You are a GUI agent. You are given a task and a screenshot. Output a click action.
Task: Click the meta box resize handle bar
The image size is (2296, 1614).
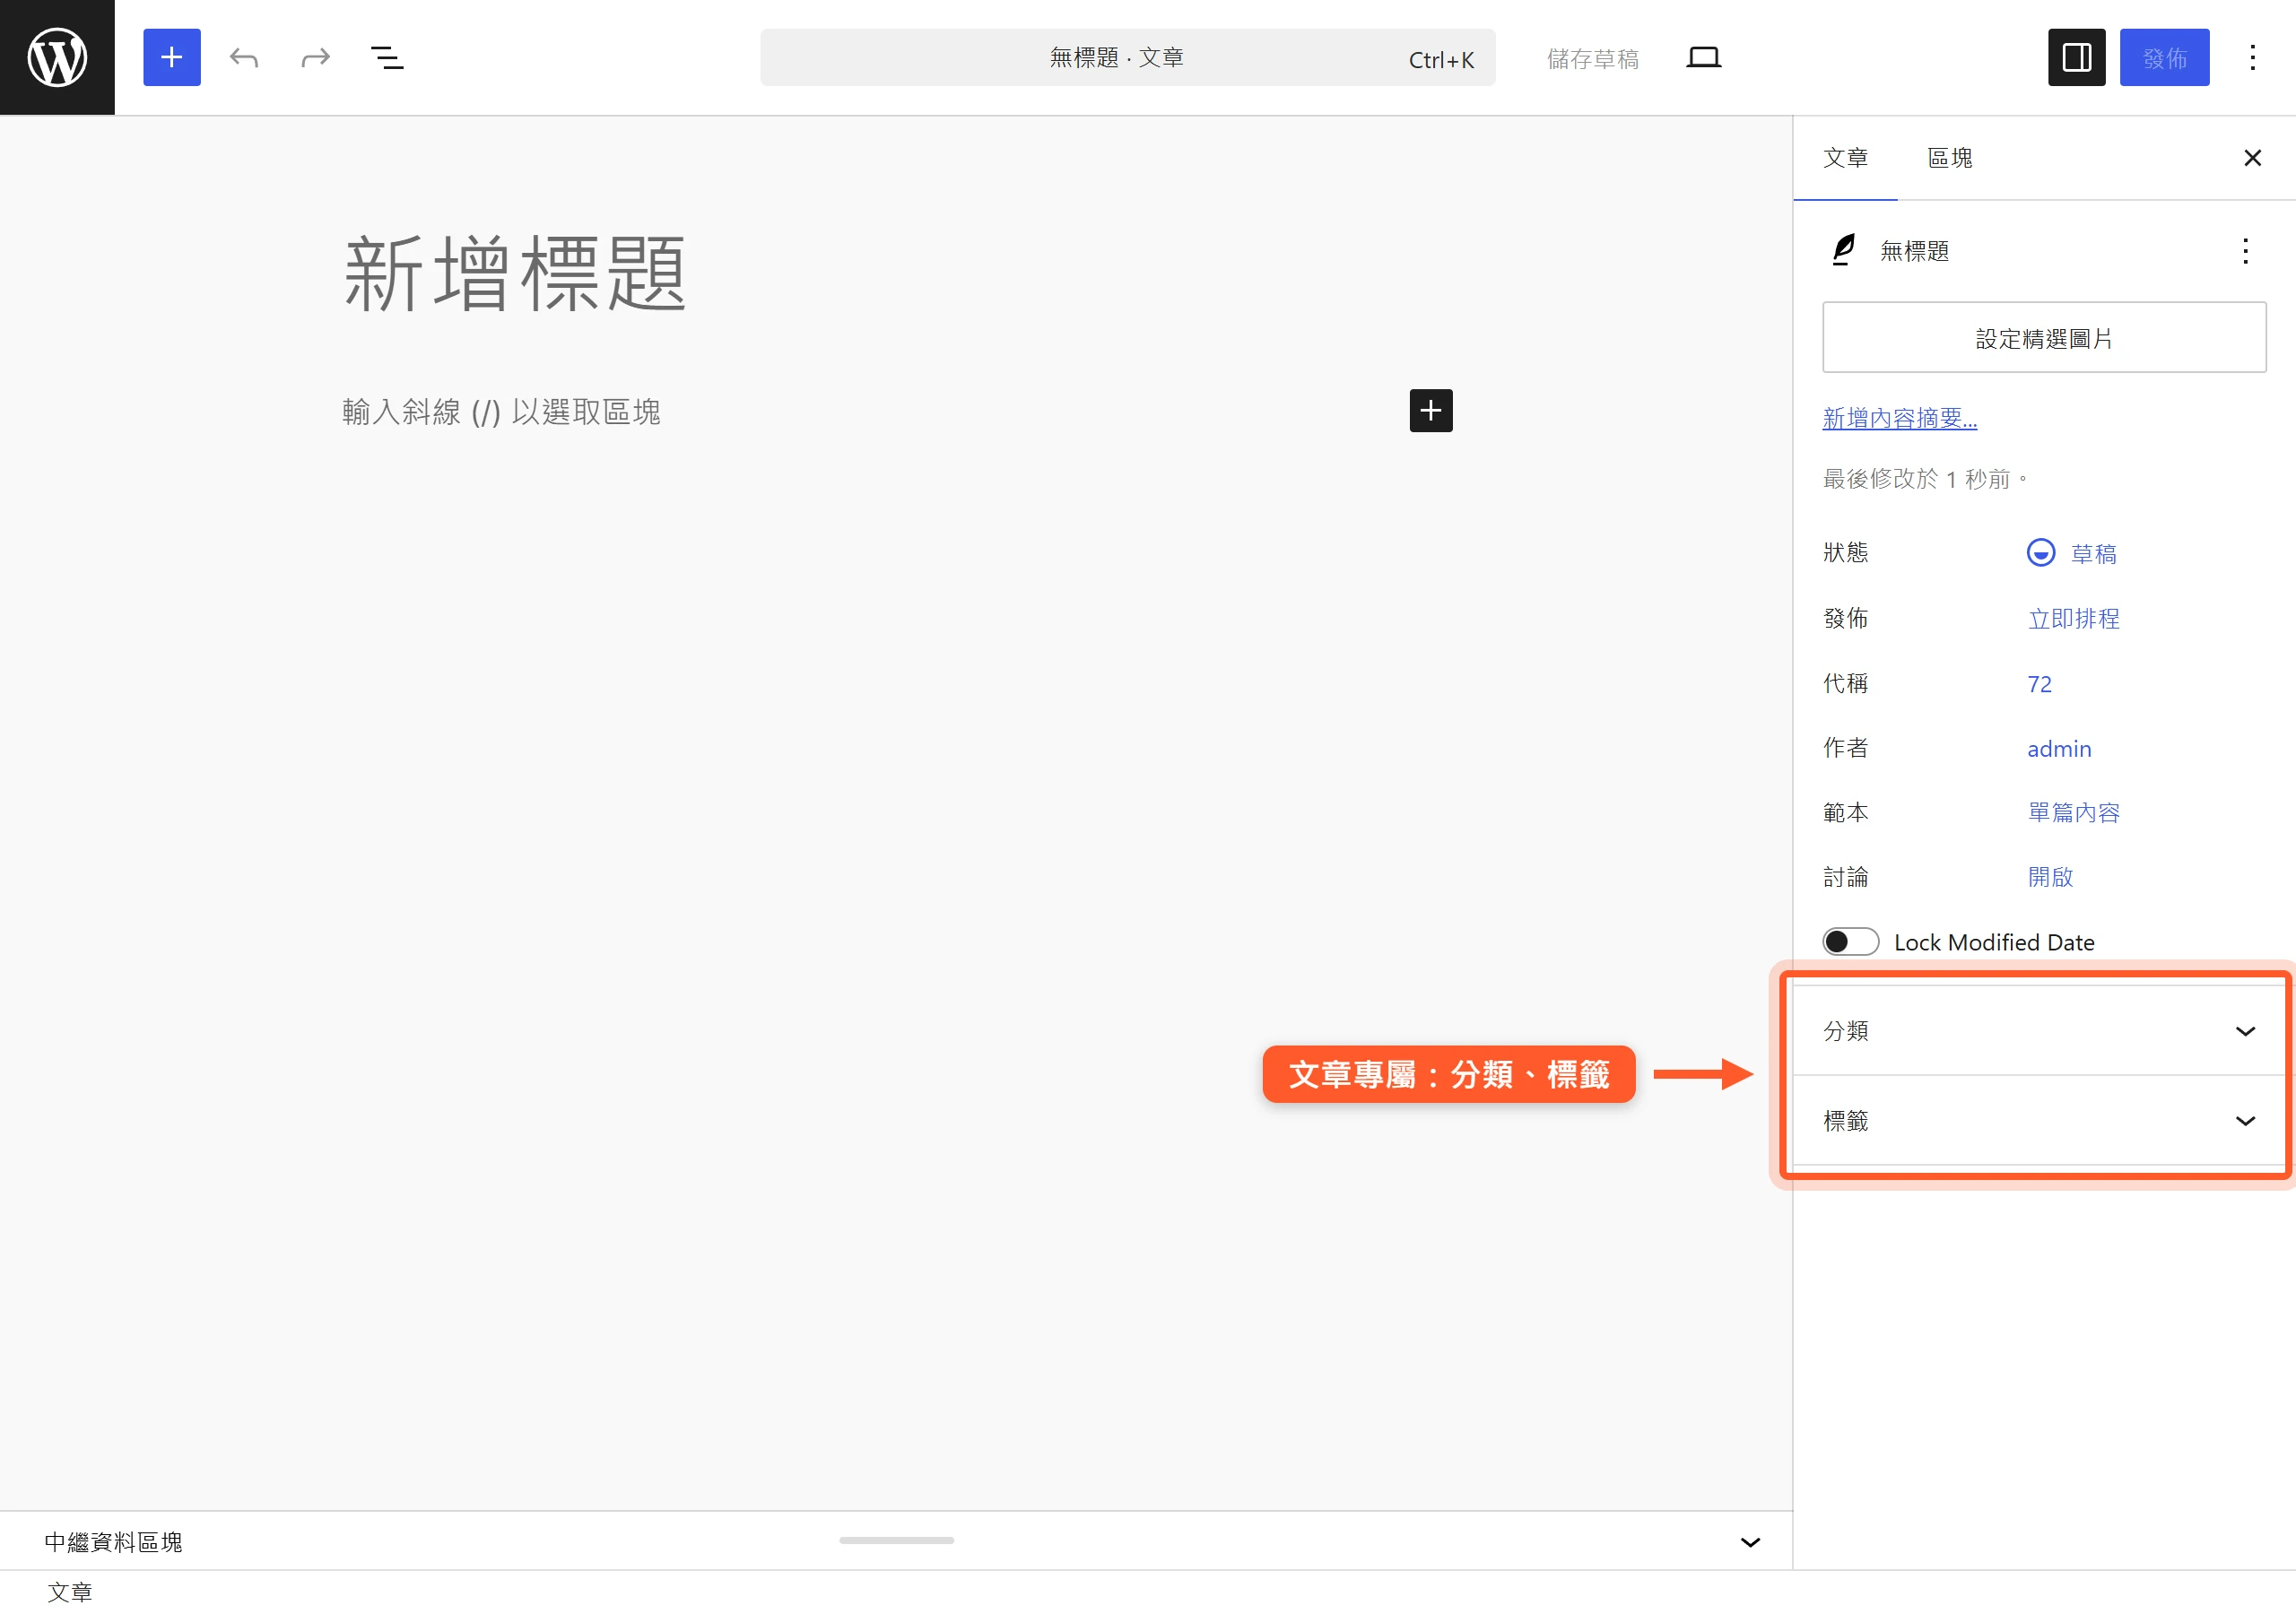tap(896, 1540)
